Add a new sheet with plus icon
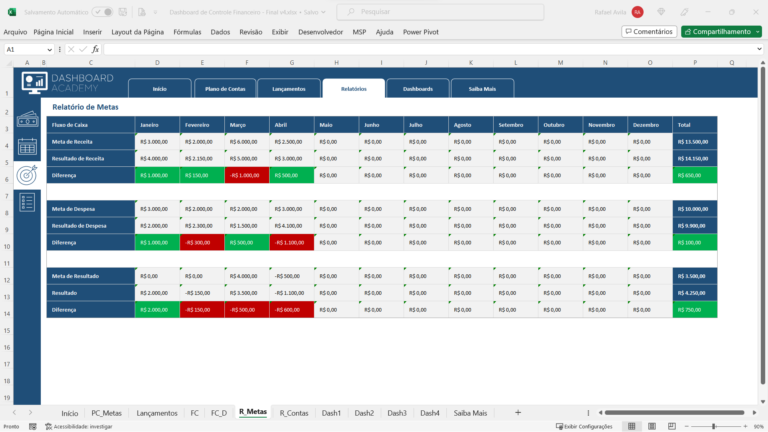768x432 pixels. (x=518, y=412)
